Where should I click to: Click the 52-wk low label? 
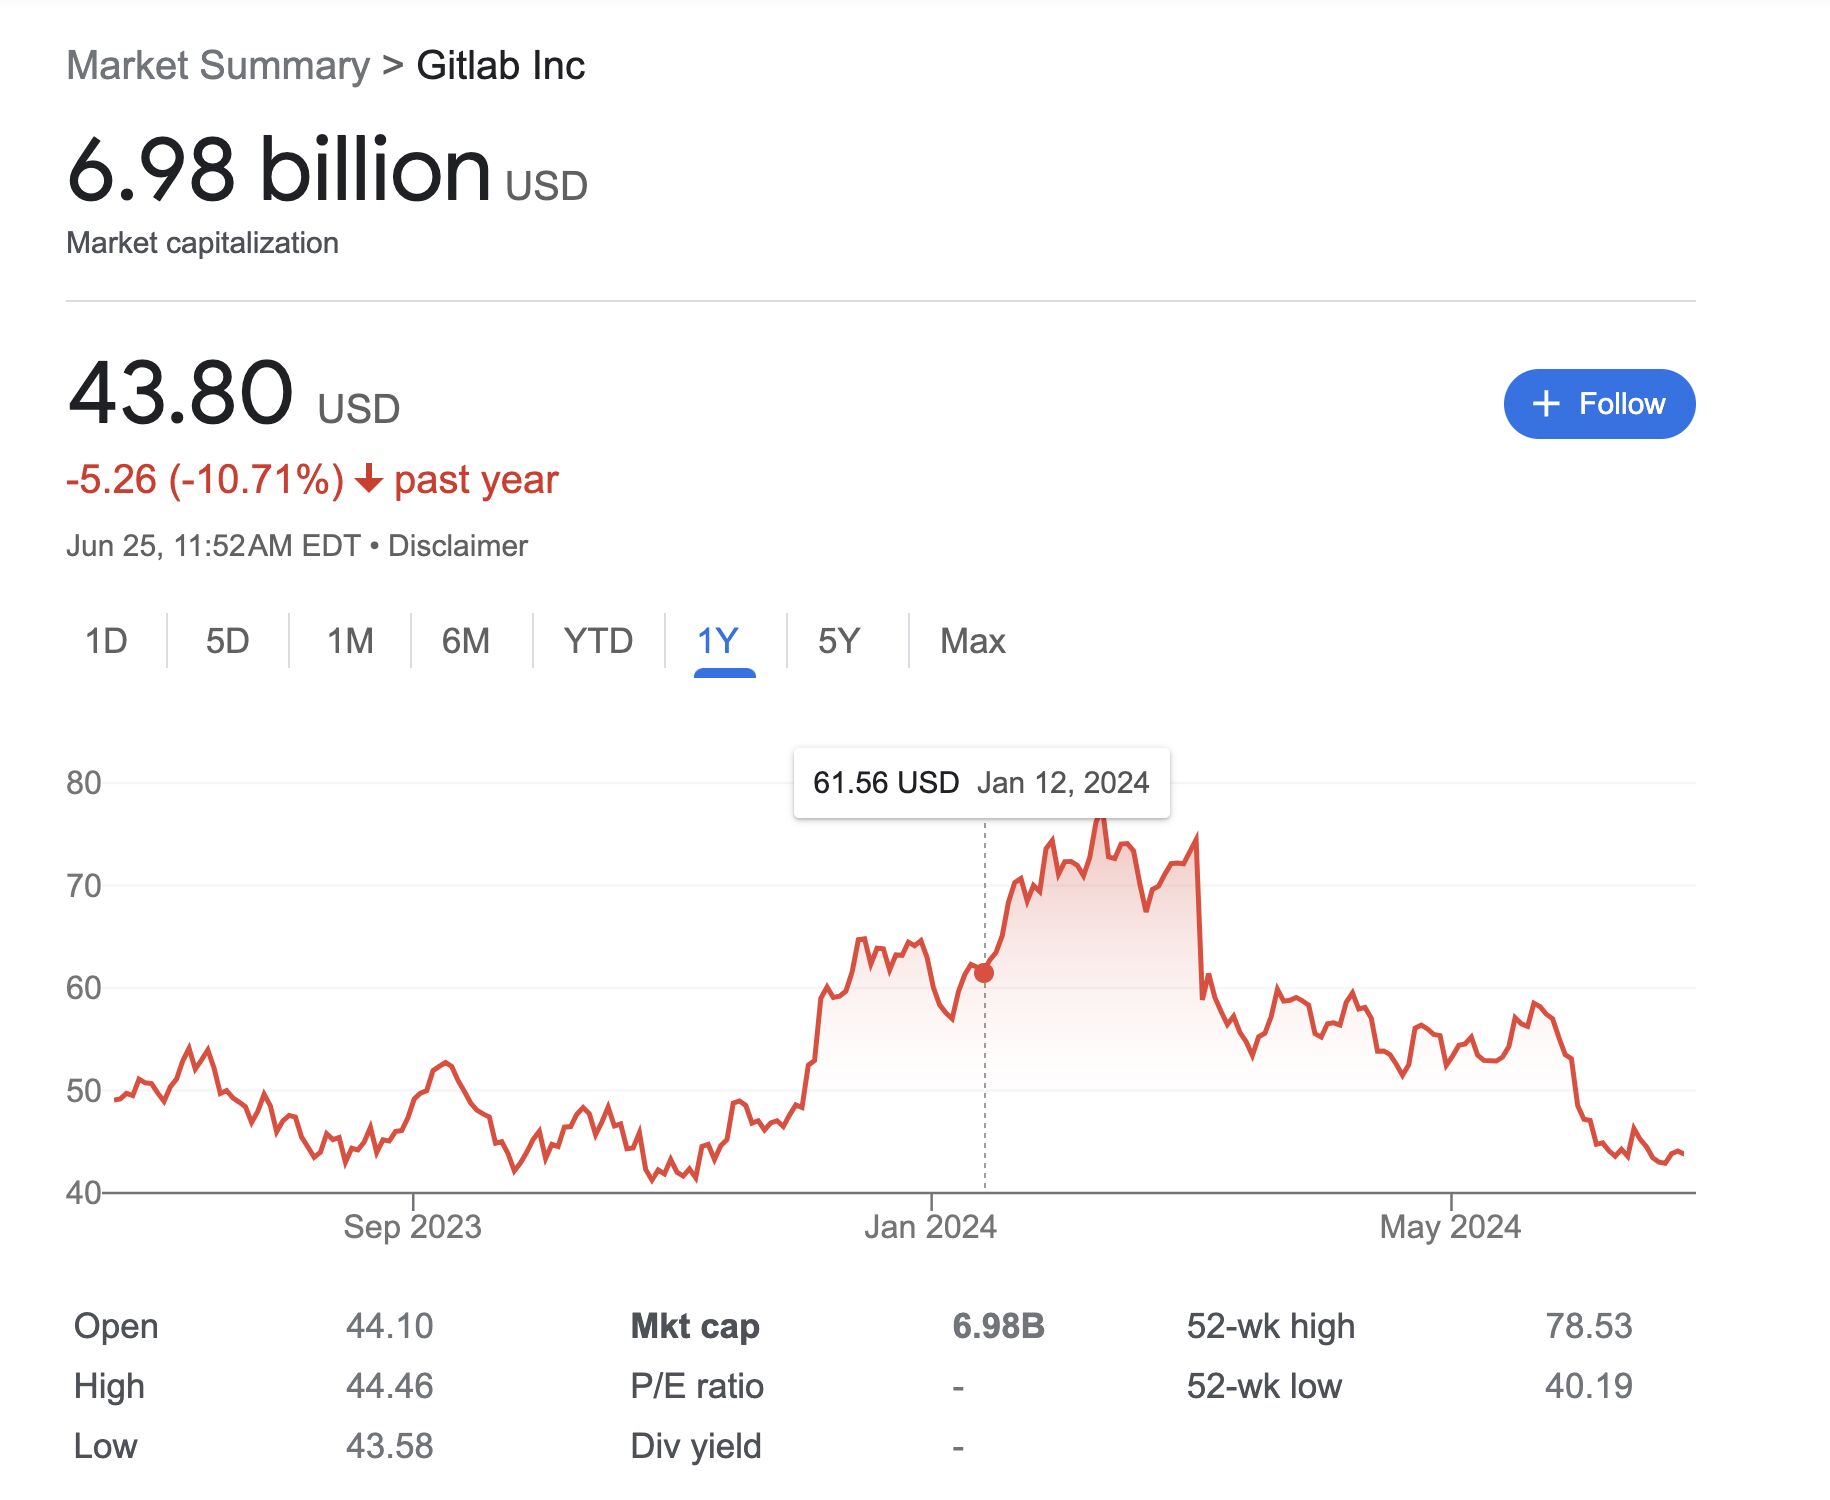1264,1386
